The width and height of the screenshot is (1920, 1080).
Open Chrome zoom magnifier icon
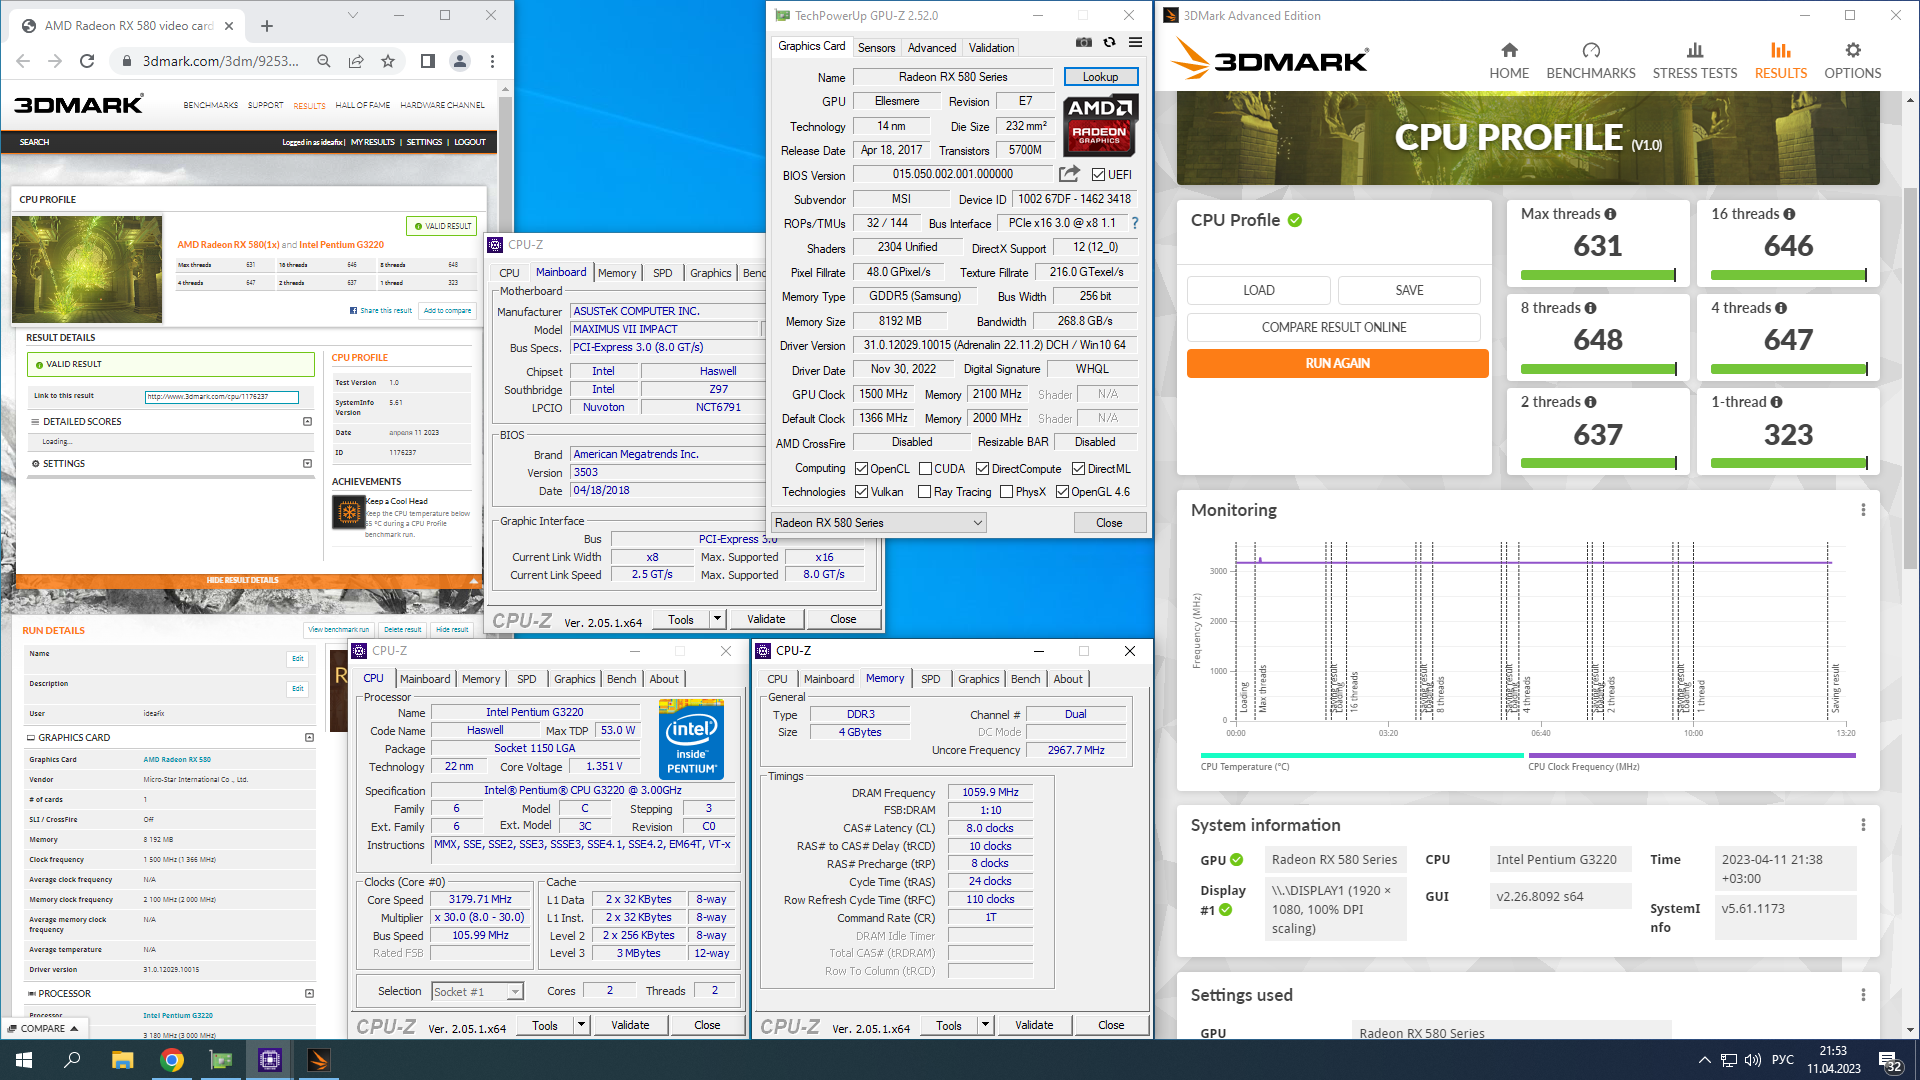click(324, 61)
